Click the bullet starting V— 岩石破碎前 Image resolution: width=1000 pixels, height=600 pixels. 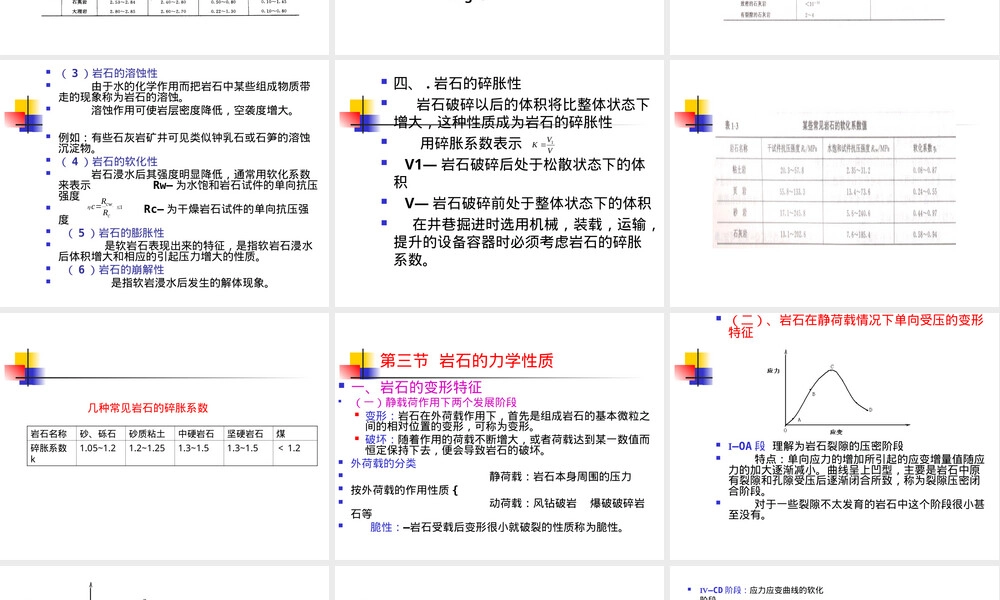(527, 203)
